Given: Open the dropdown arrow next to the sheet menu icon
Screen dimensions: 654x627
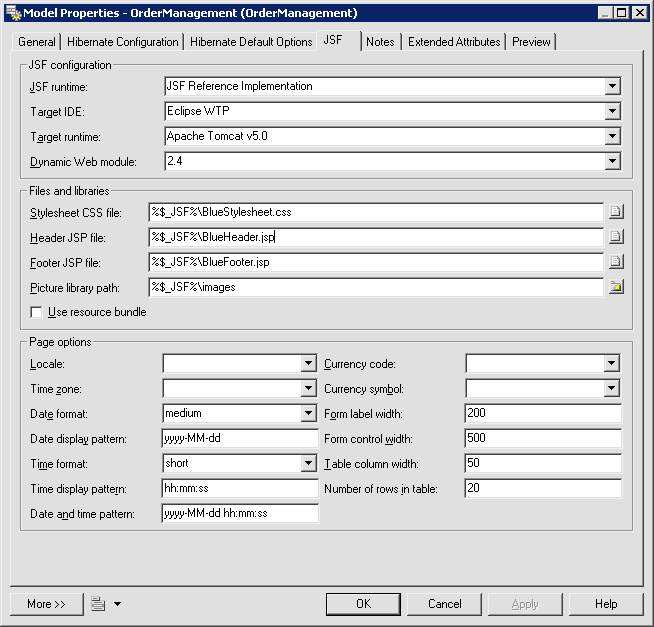Looking at the screenshot, I should 118,604.
